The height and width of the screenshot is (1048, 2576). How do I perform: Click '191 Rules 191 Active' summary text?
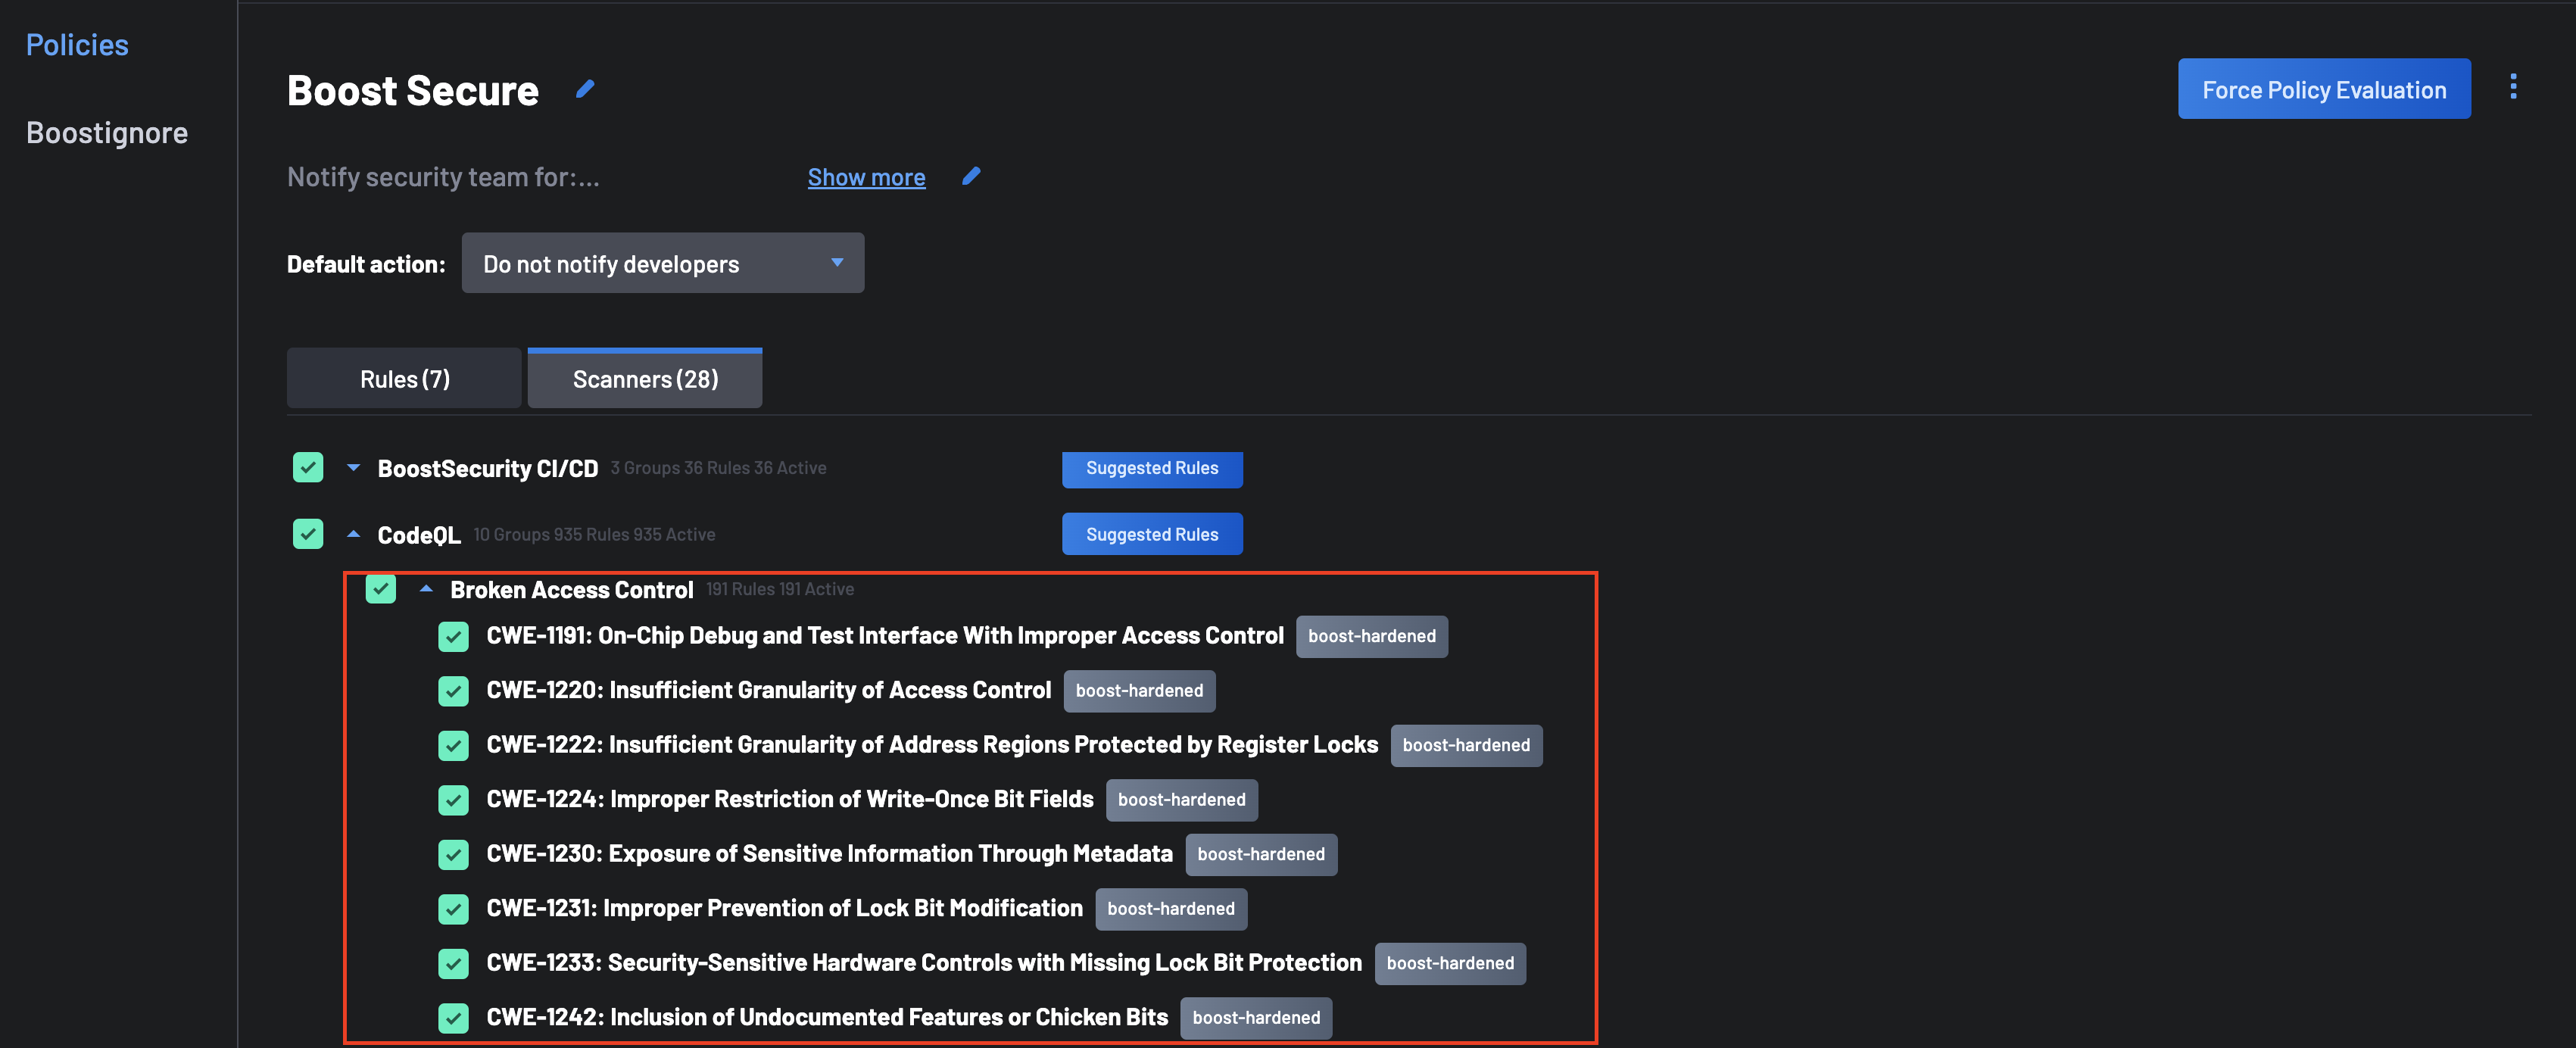780,589
